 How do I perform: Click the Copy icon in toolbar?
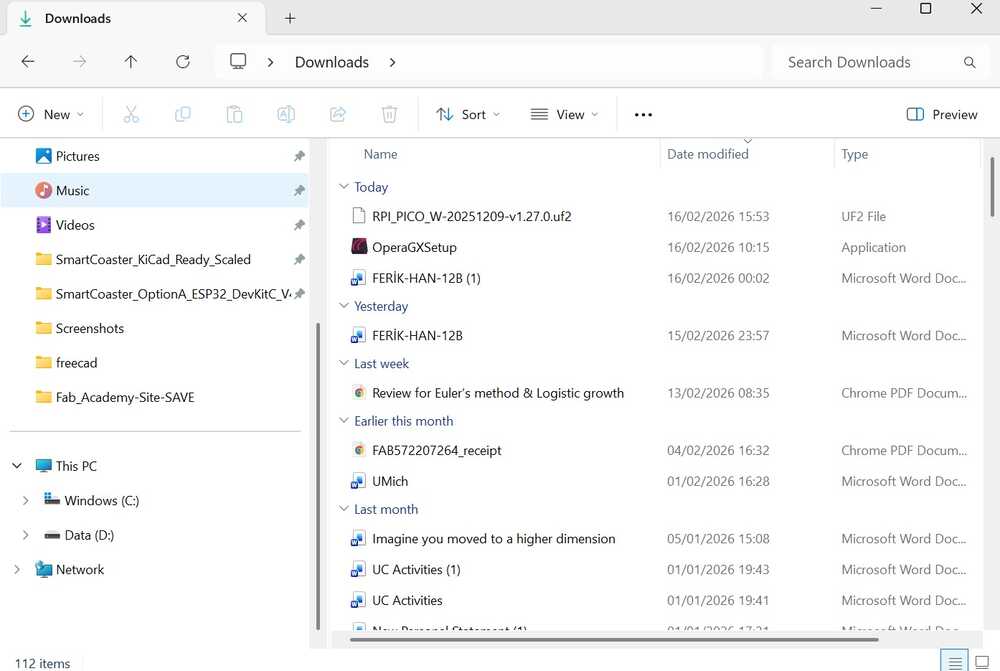[183, 115]
